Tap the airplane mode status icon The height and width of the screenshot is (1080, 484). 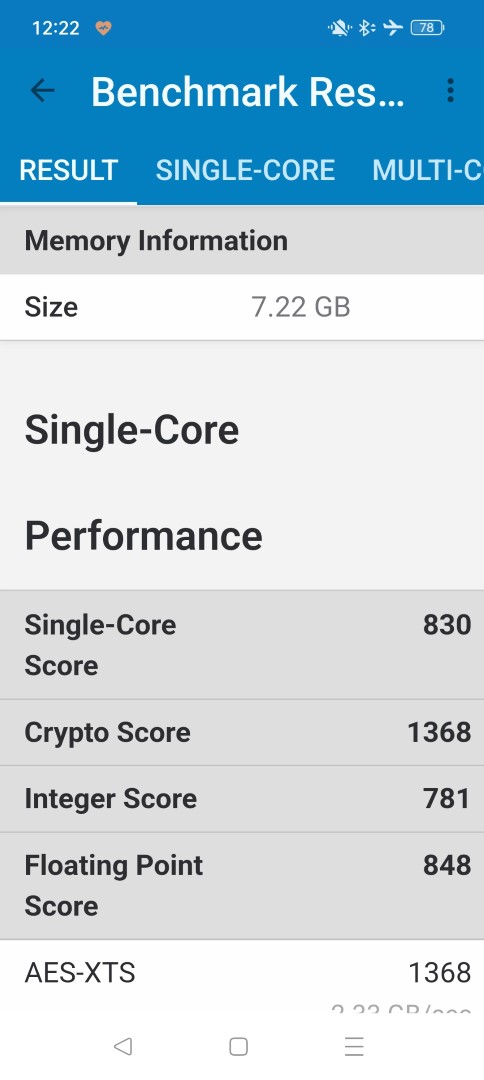coord(392,28)
